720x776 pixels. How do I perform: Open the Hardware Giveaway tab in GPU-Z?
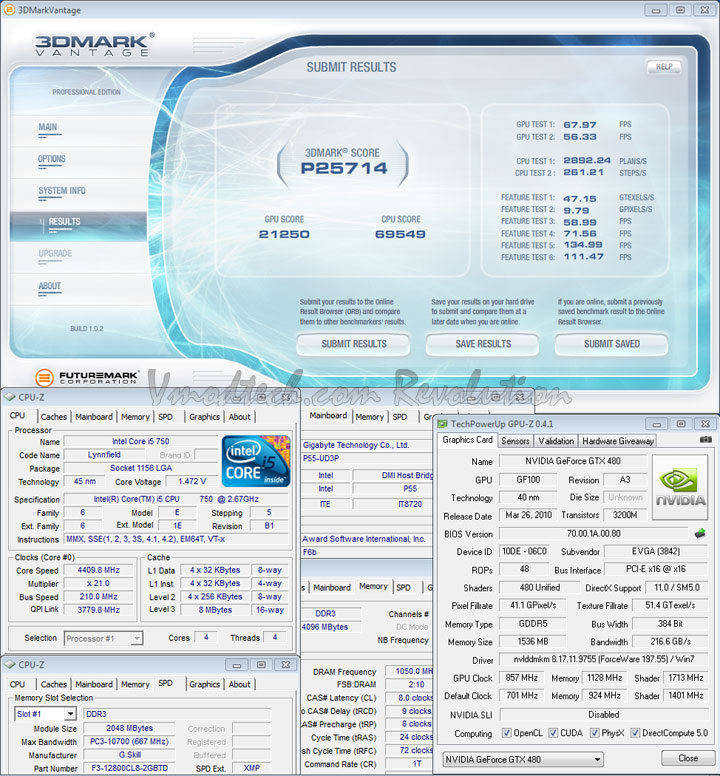[618, 441]
